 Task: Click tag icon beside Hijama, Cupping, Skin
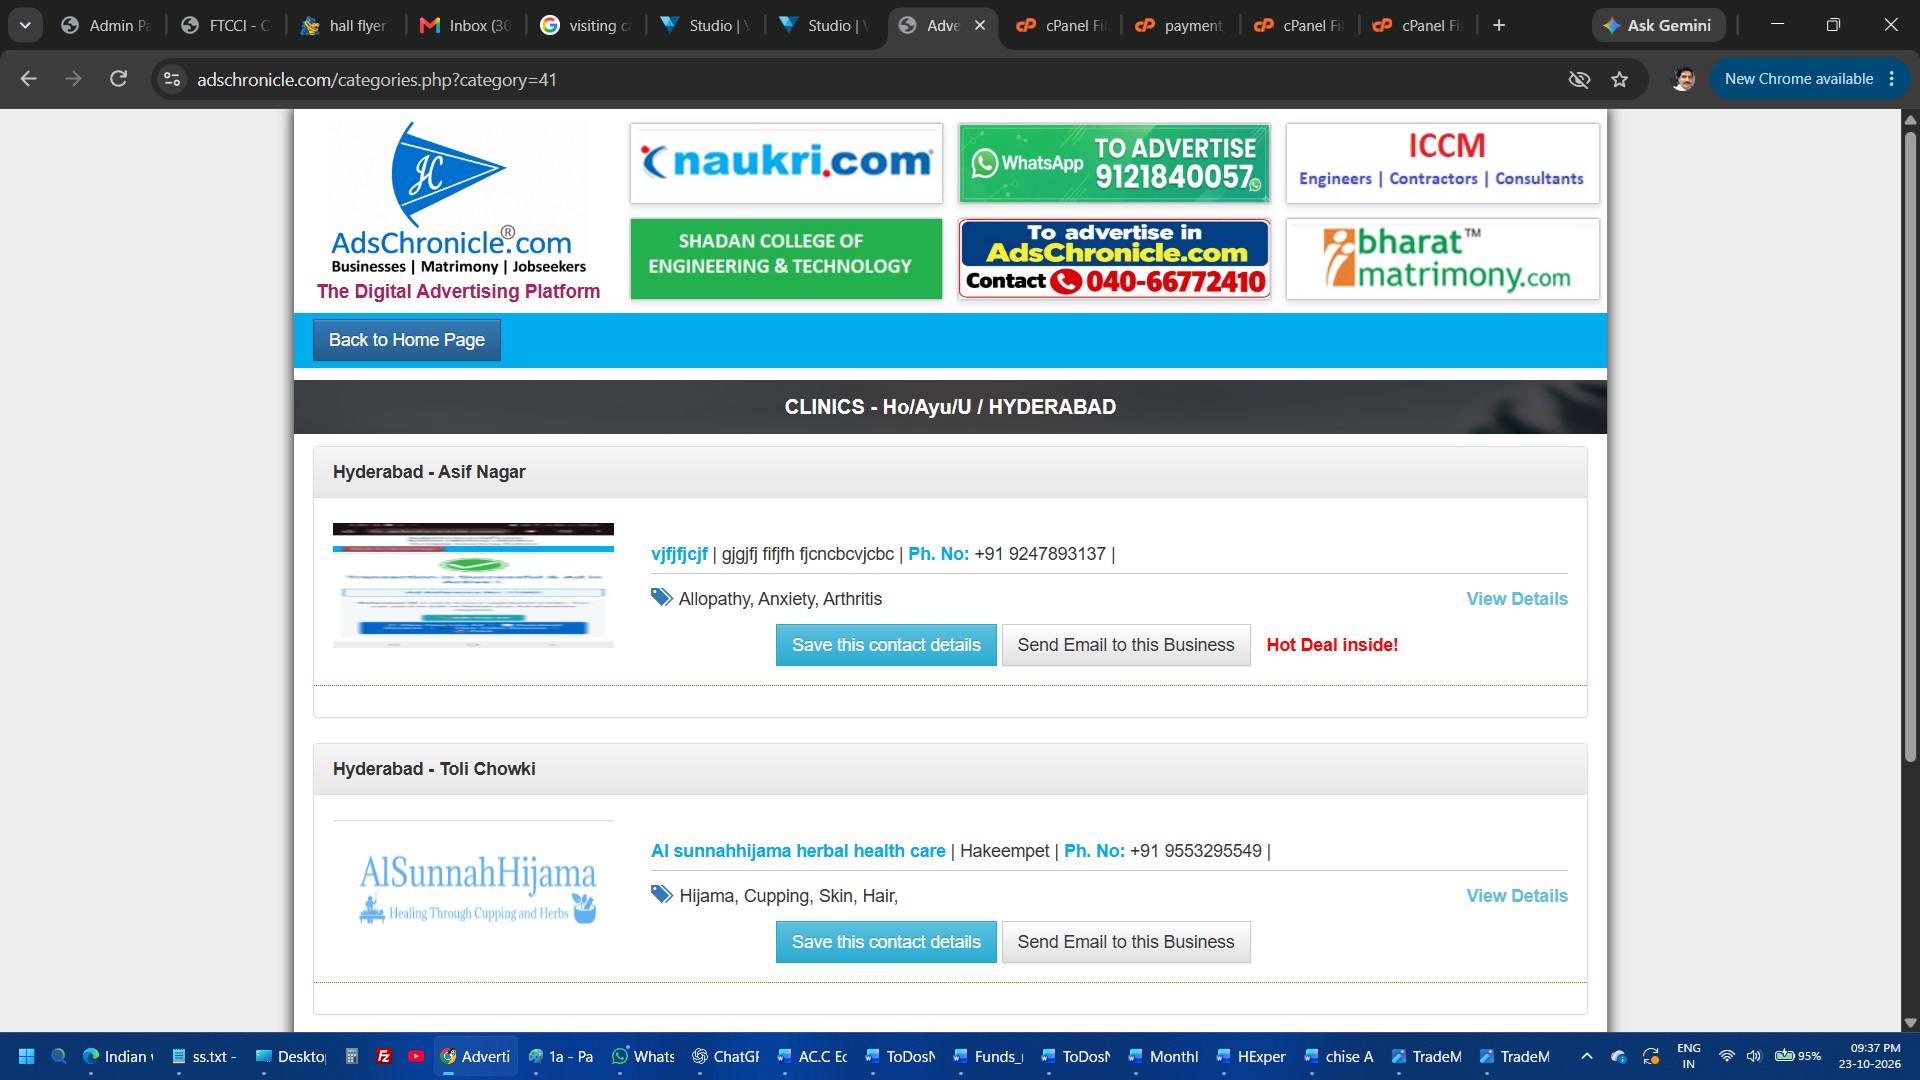pyautogui.click(x=662, y=895)
